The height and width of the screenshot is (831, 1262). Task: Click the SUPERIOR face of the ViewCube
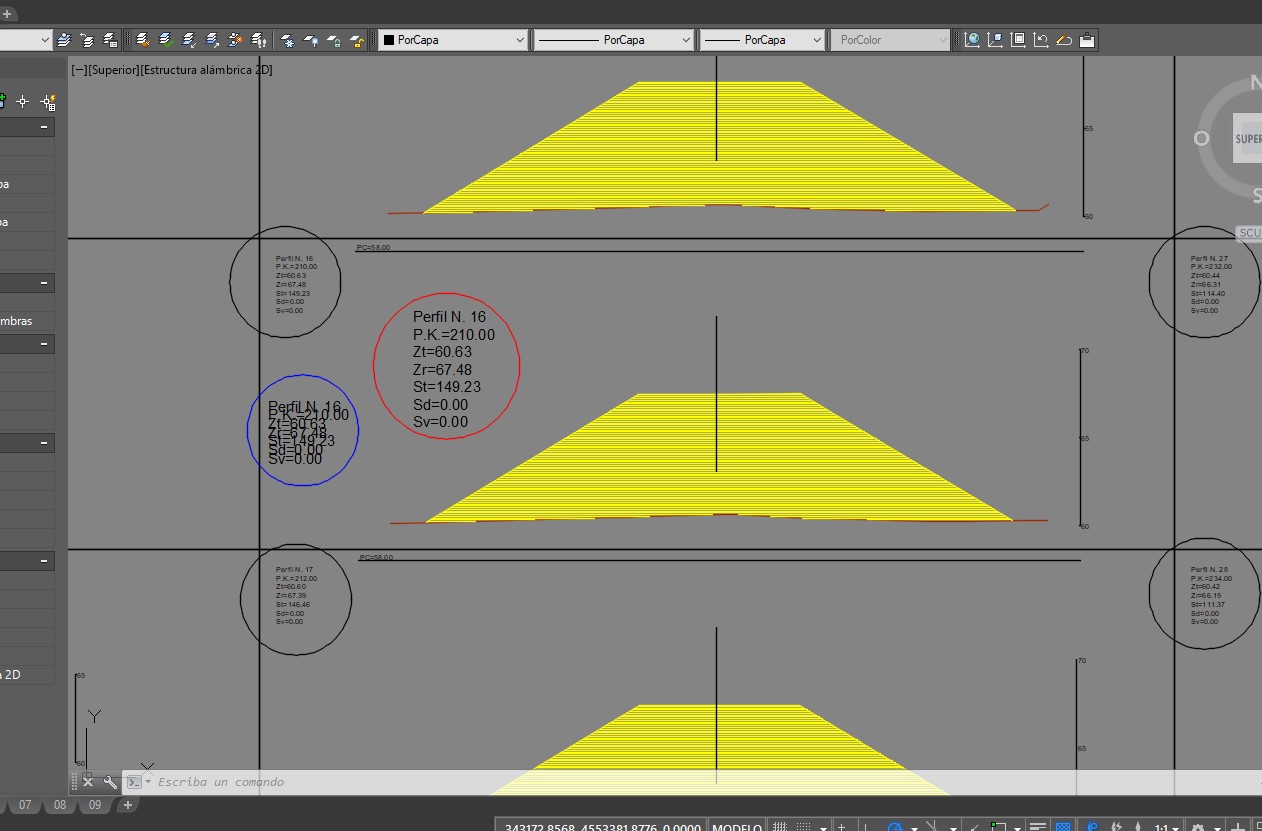(1249, 139)
